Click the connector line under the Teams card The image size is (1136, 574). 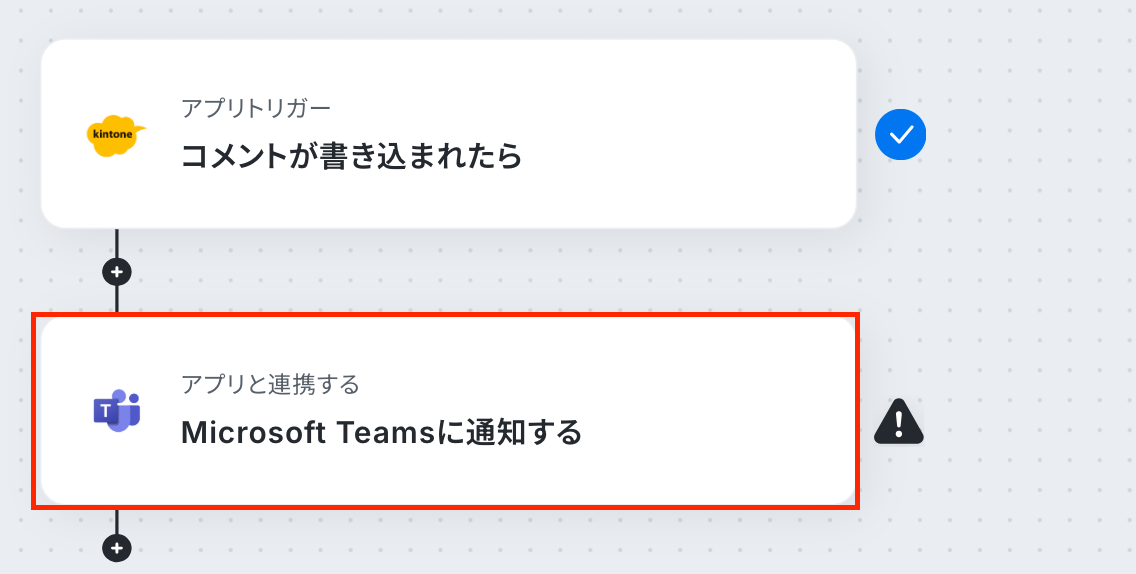point(117,521)
